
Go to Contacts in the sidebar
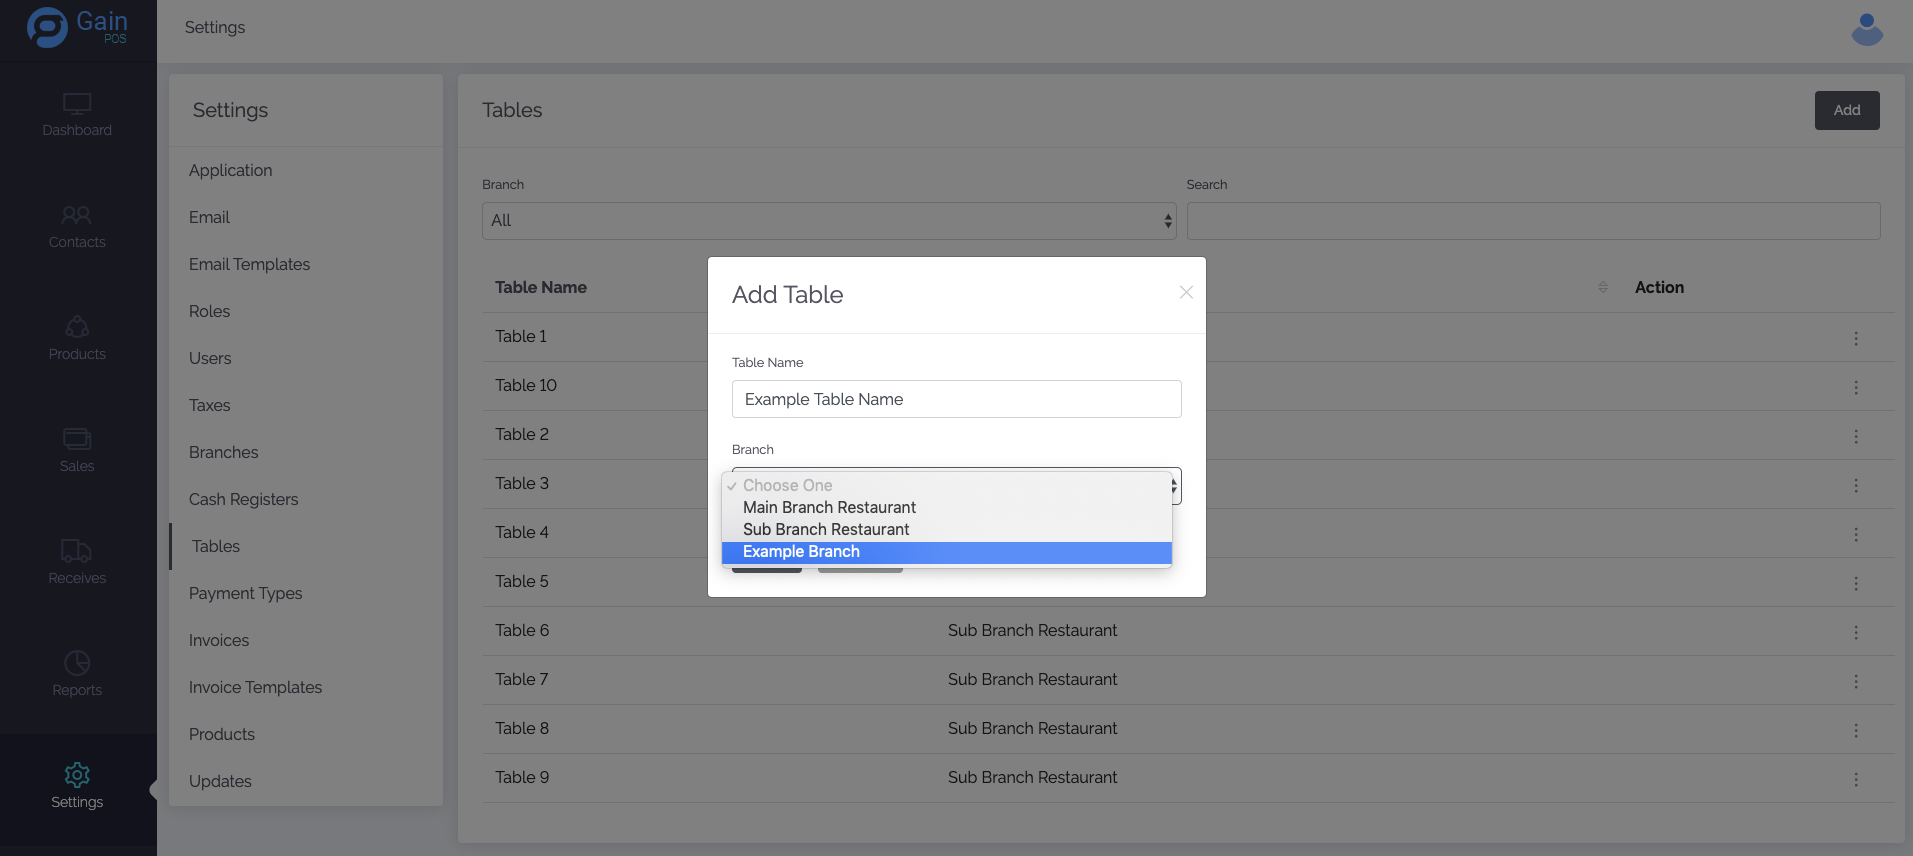pyautogui.click(x=77, y=227)
